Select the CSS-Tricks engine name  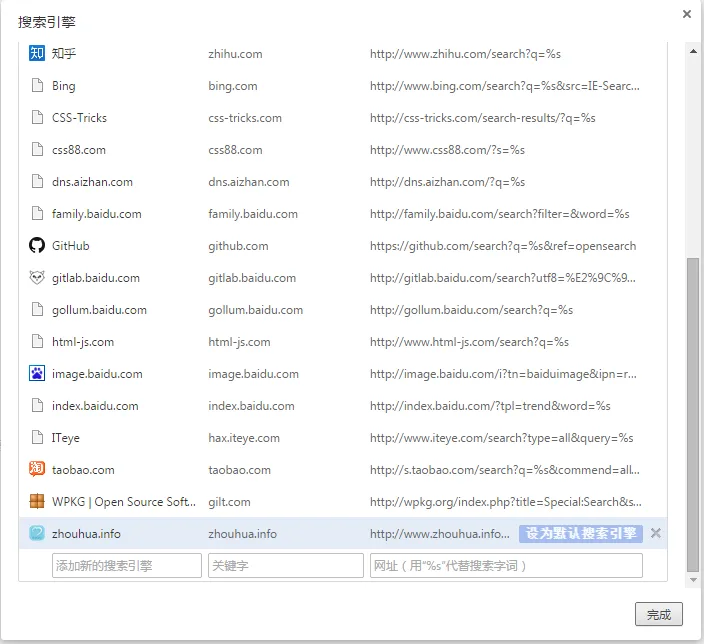79,118
